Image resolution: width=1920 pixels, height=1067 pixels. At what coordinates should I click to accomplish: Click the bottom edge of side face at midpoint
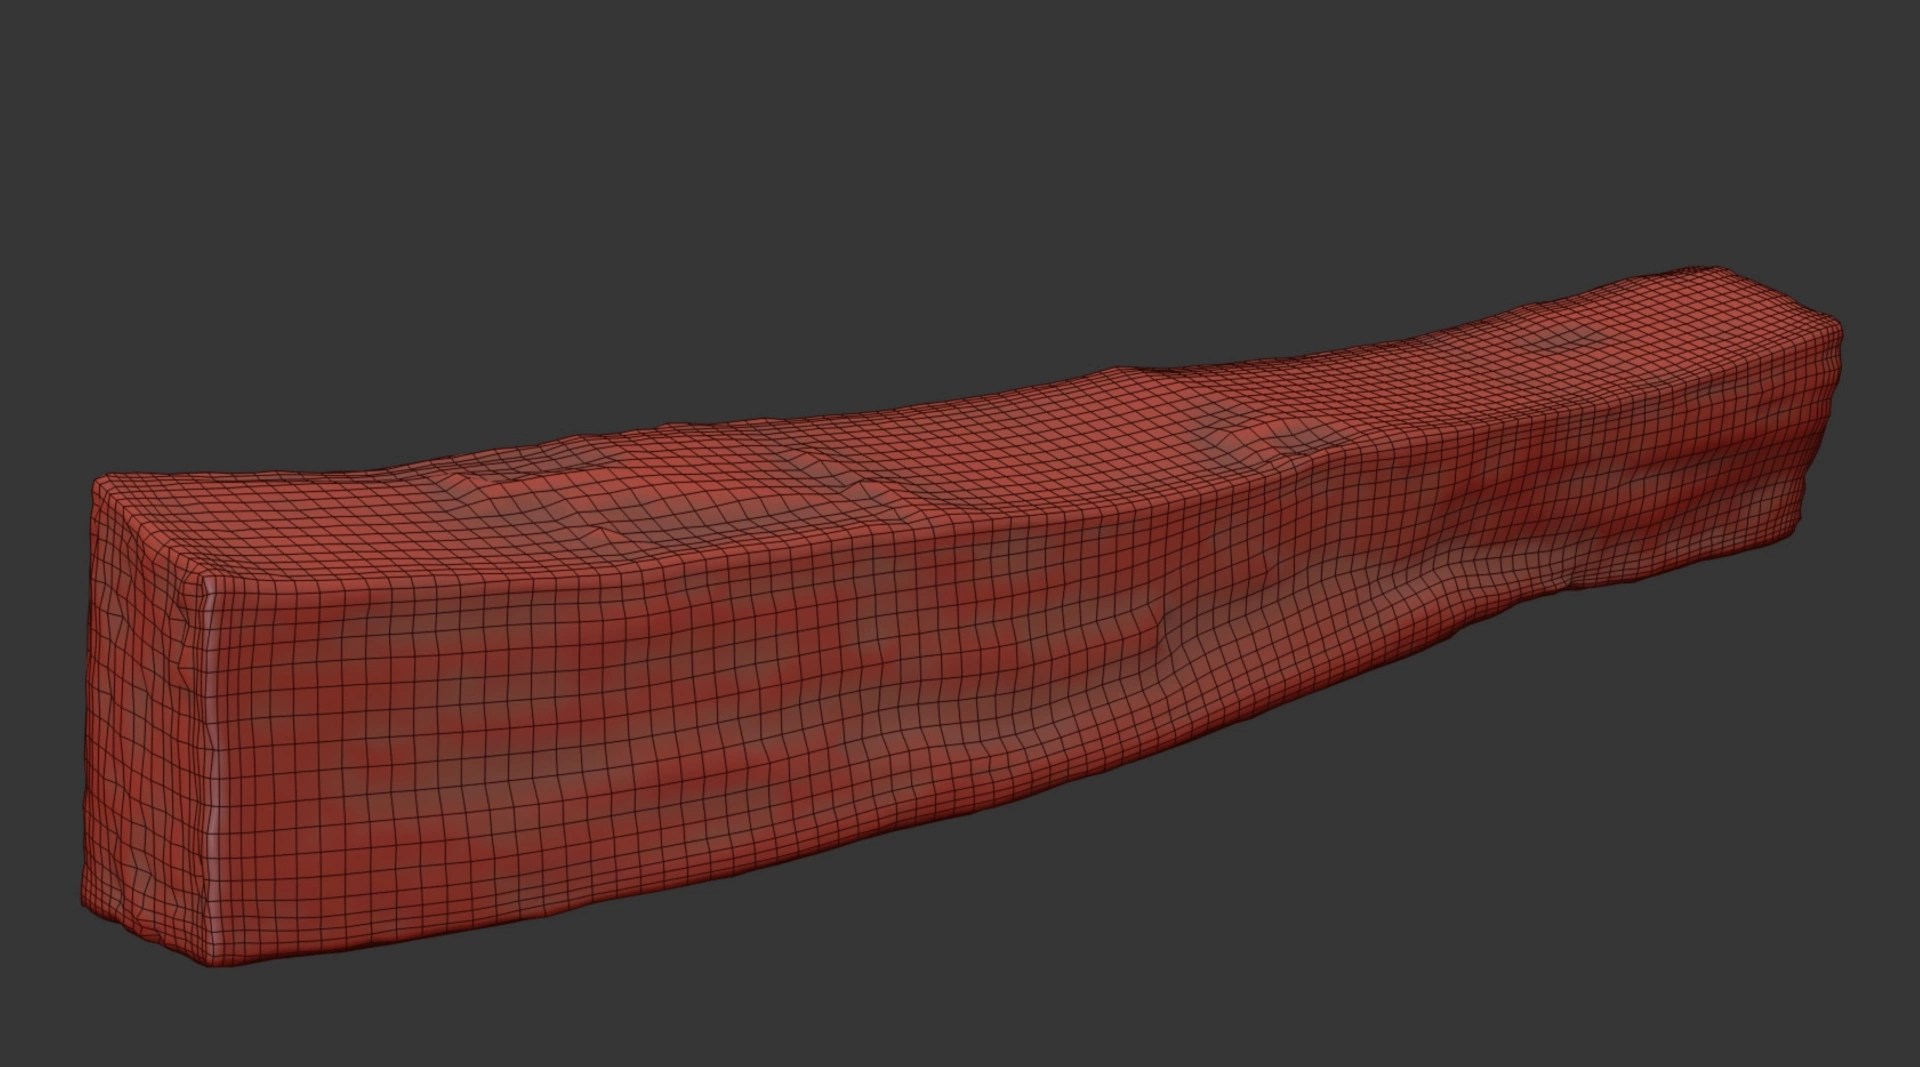tap(900, 860)
